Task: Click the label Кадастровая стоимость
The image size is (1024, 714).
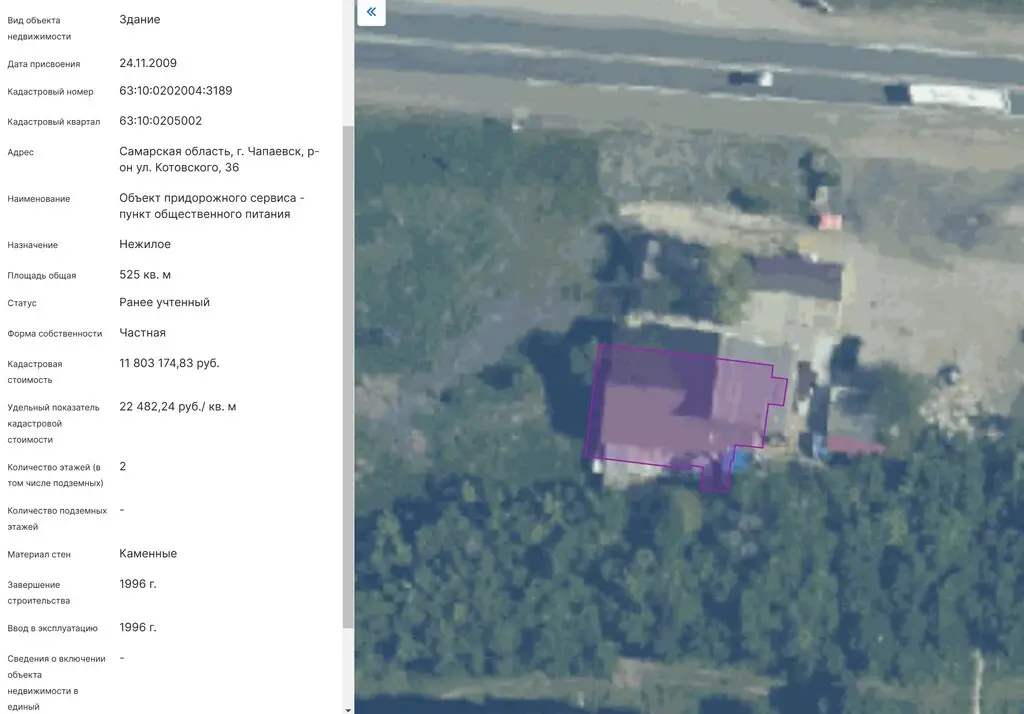Action: tap(35, 372)
